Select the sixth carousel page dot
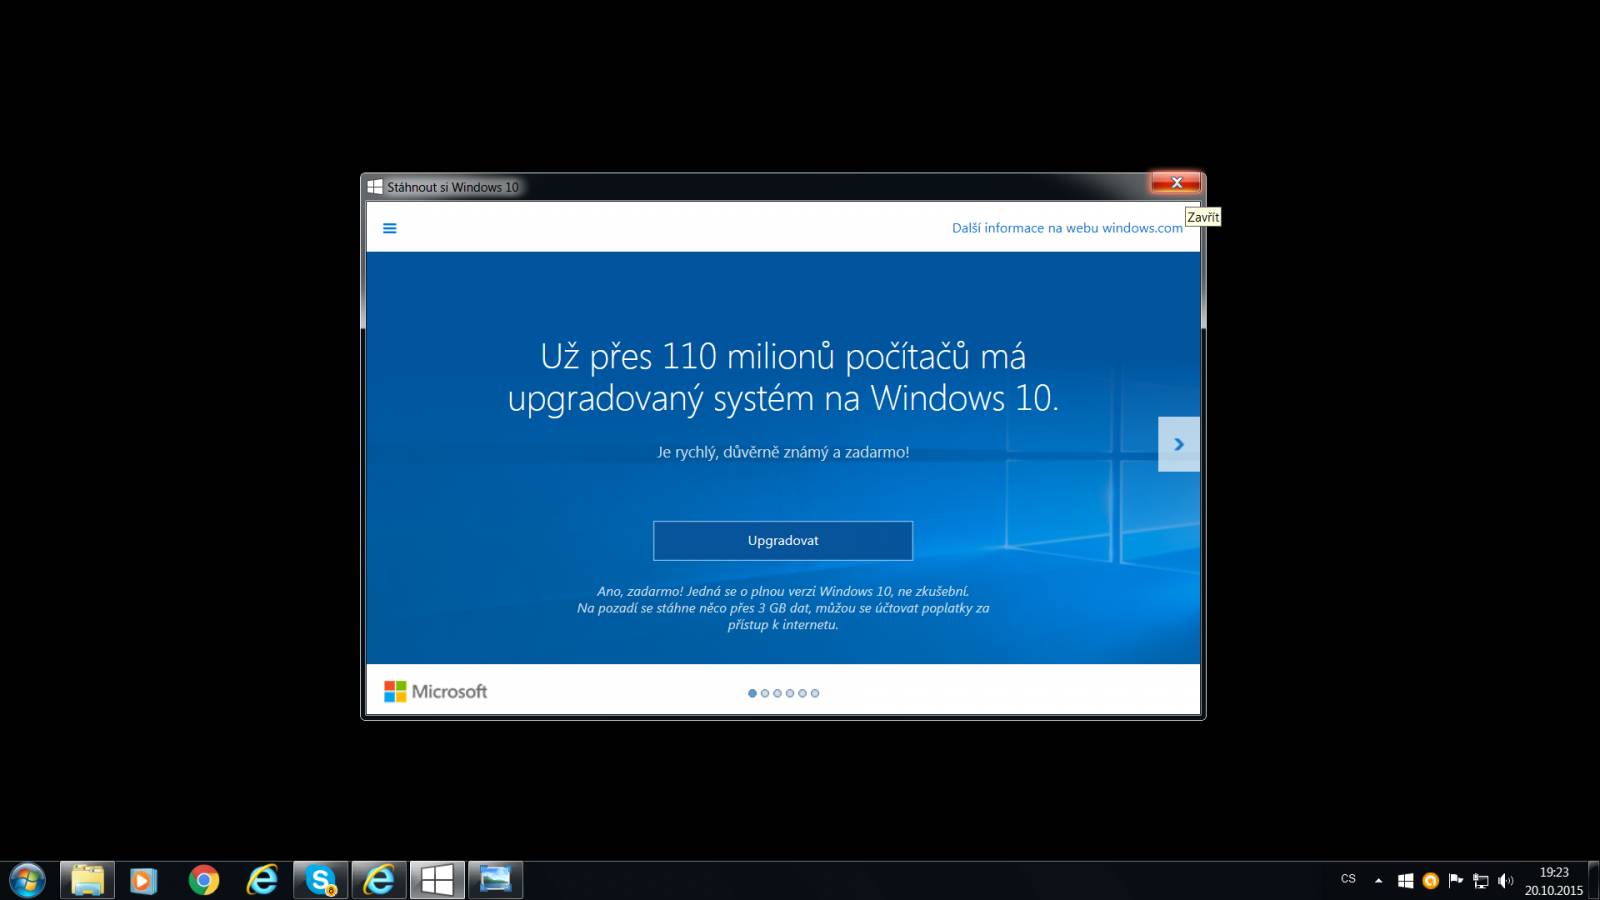This screenshot has height=900, width=1600. [x=815, y=693]
